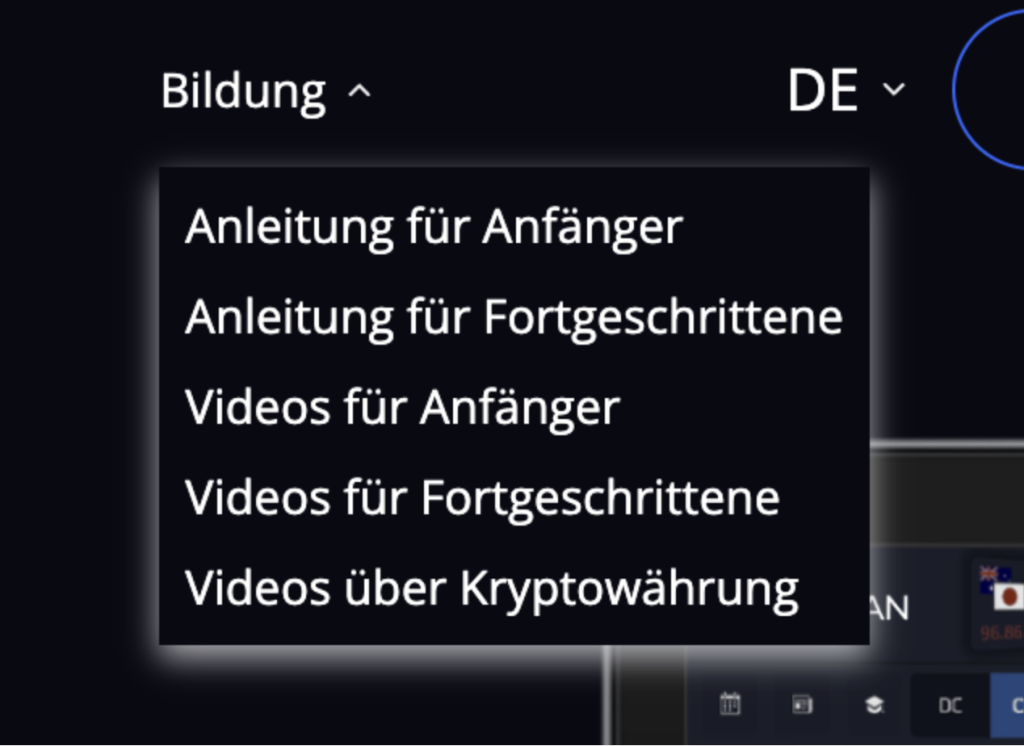This screenshot has width=1024, height=746.
Task: Select the Australian flag icon
Action: tap(995, 578)
